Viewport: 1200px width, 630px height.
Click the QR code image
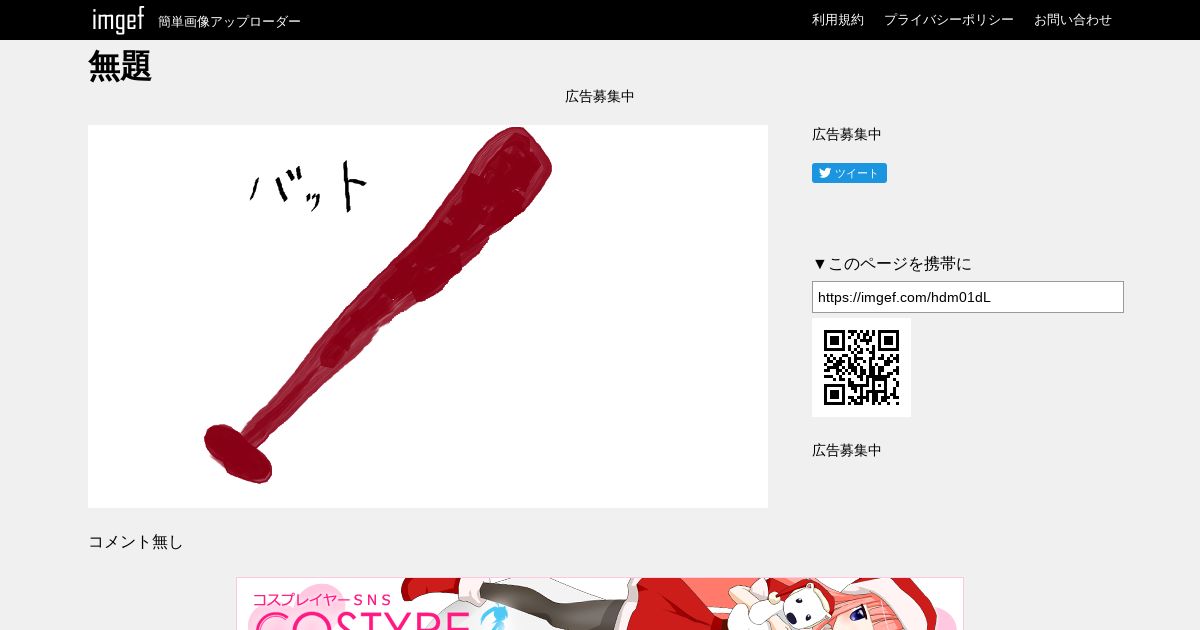(x=861, y=367)
